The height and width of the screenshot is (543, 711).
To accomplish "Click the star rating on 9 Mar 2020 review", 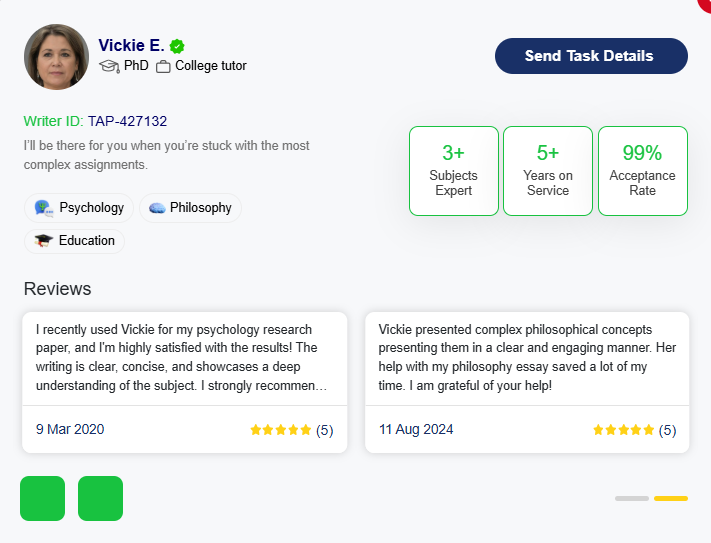I will coord(281,430).
